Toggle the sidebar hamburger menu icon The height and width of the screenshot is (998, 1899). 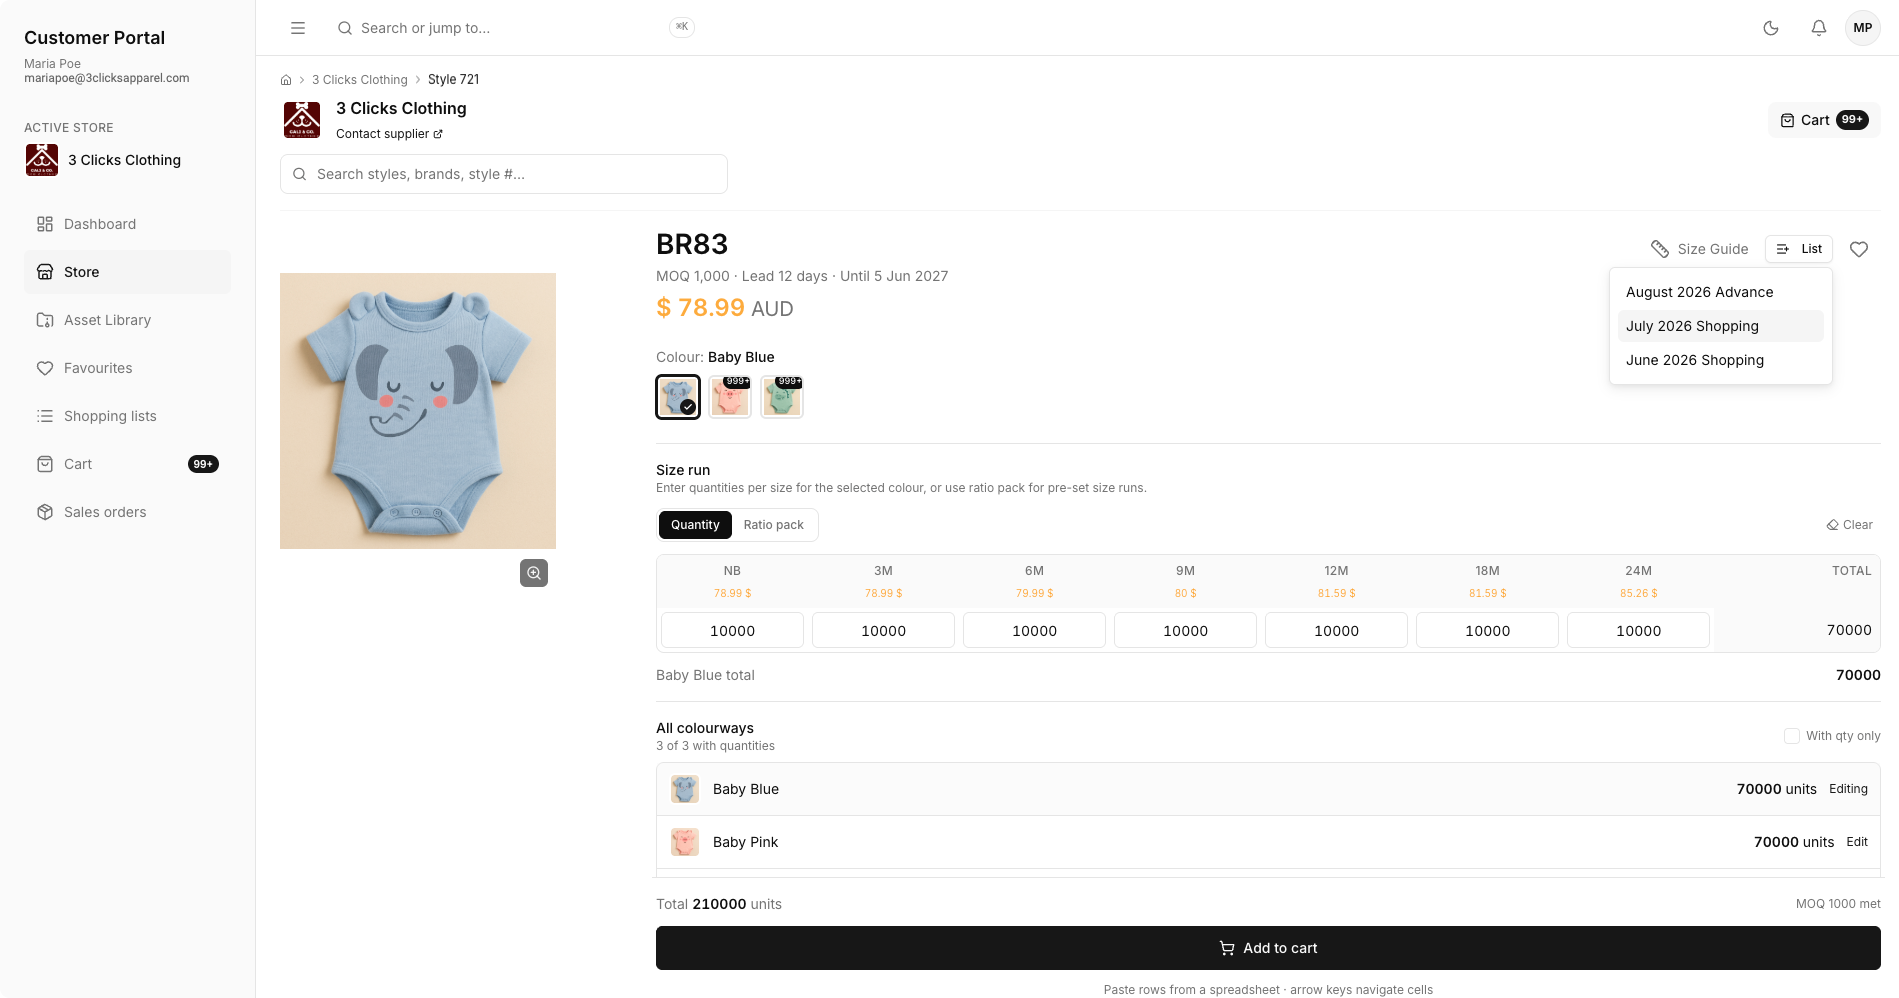298,28
